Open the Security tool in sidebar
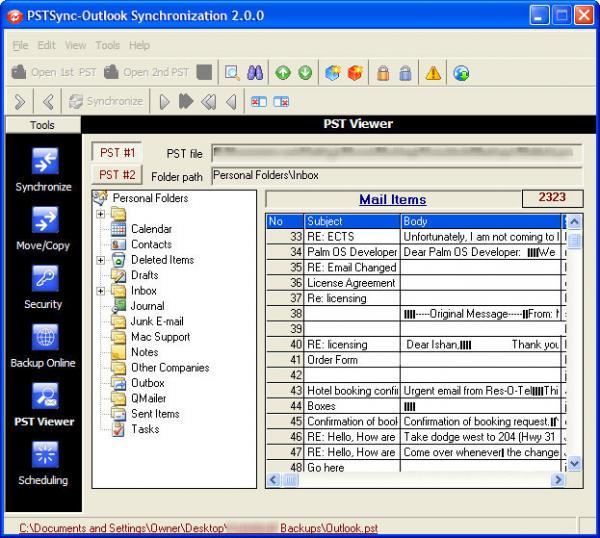Image resolution: width=600 pixels, height=538 pixels. point(44,287)
